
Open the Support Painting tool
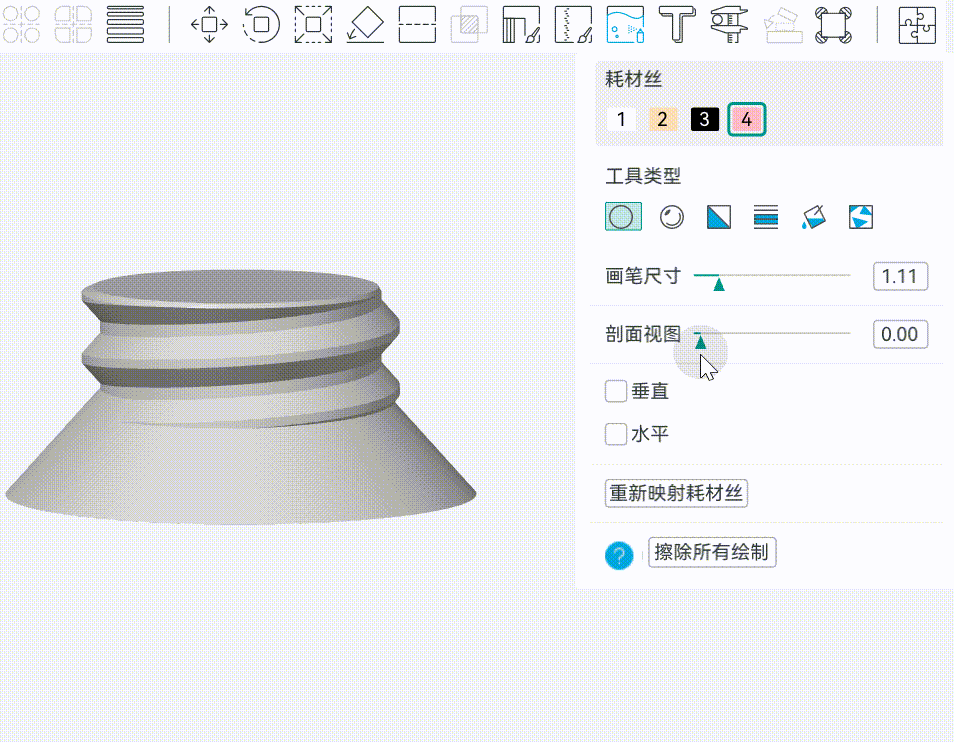[521, 24]
